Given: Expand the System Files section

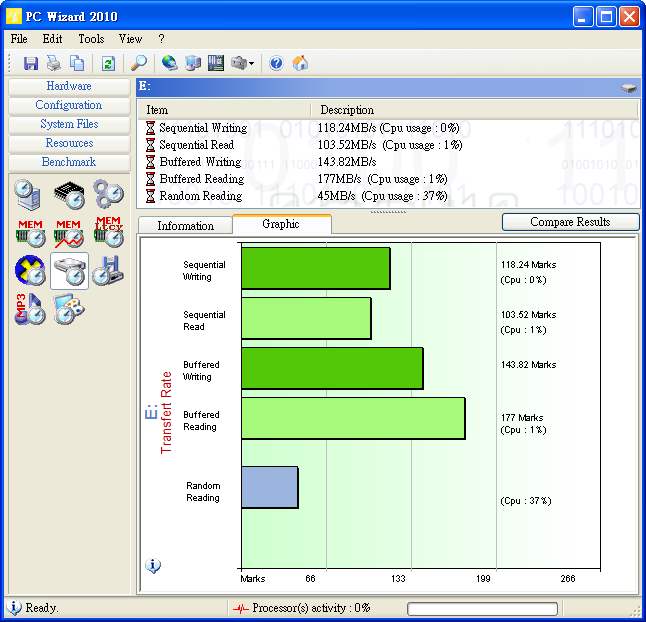Looking at the screenshot, I should [69, 124].
